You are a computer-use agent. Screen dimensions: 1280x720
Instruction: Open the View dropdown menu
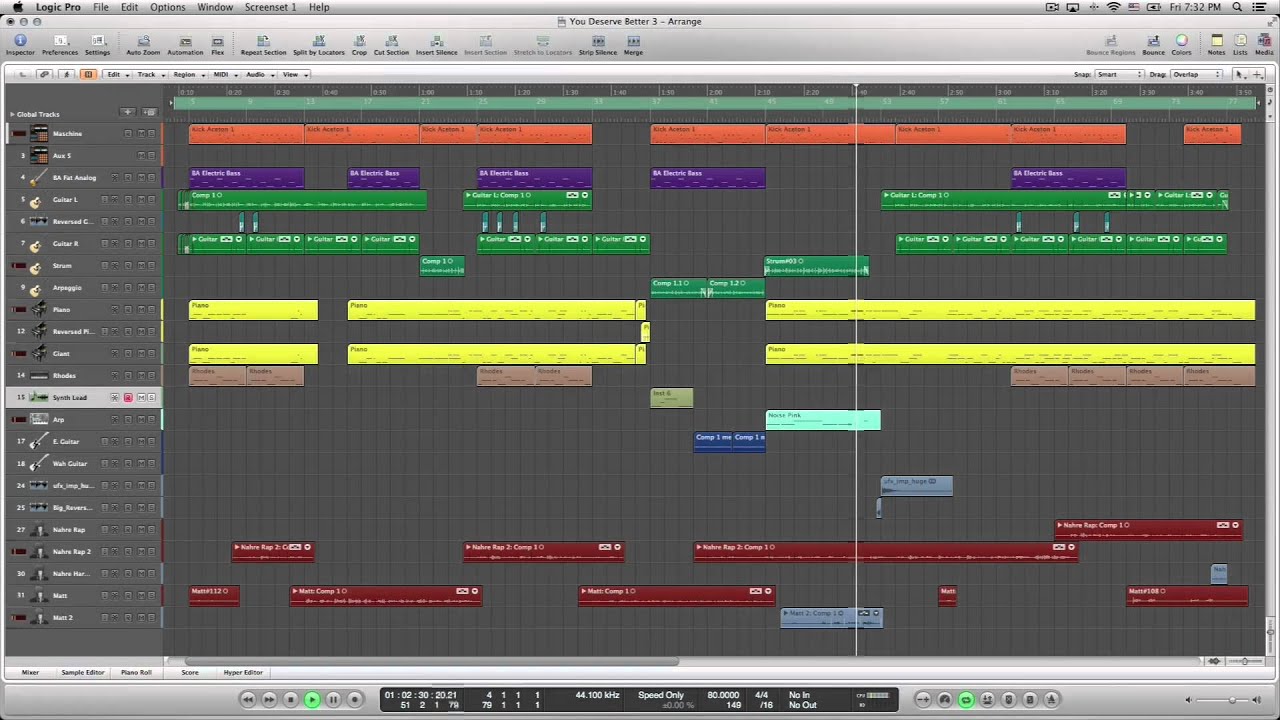coord(292,74)
